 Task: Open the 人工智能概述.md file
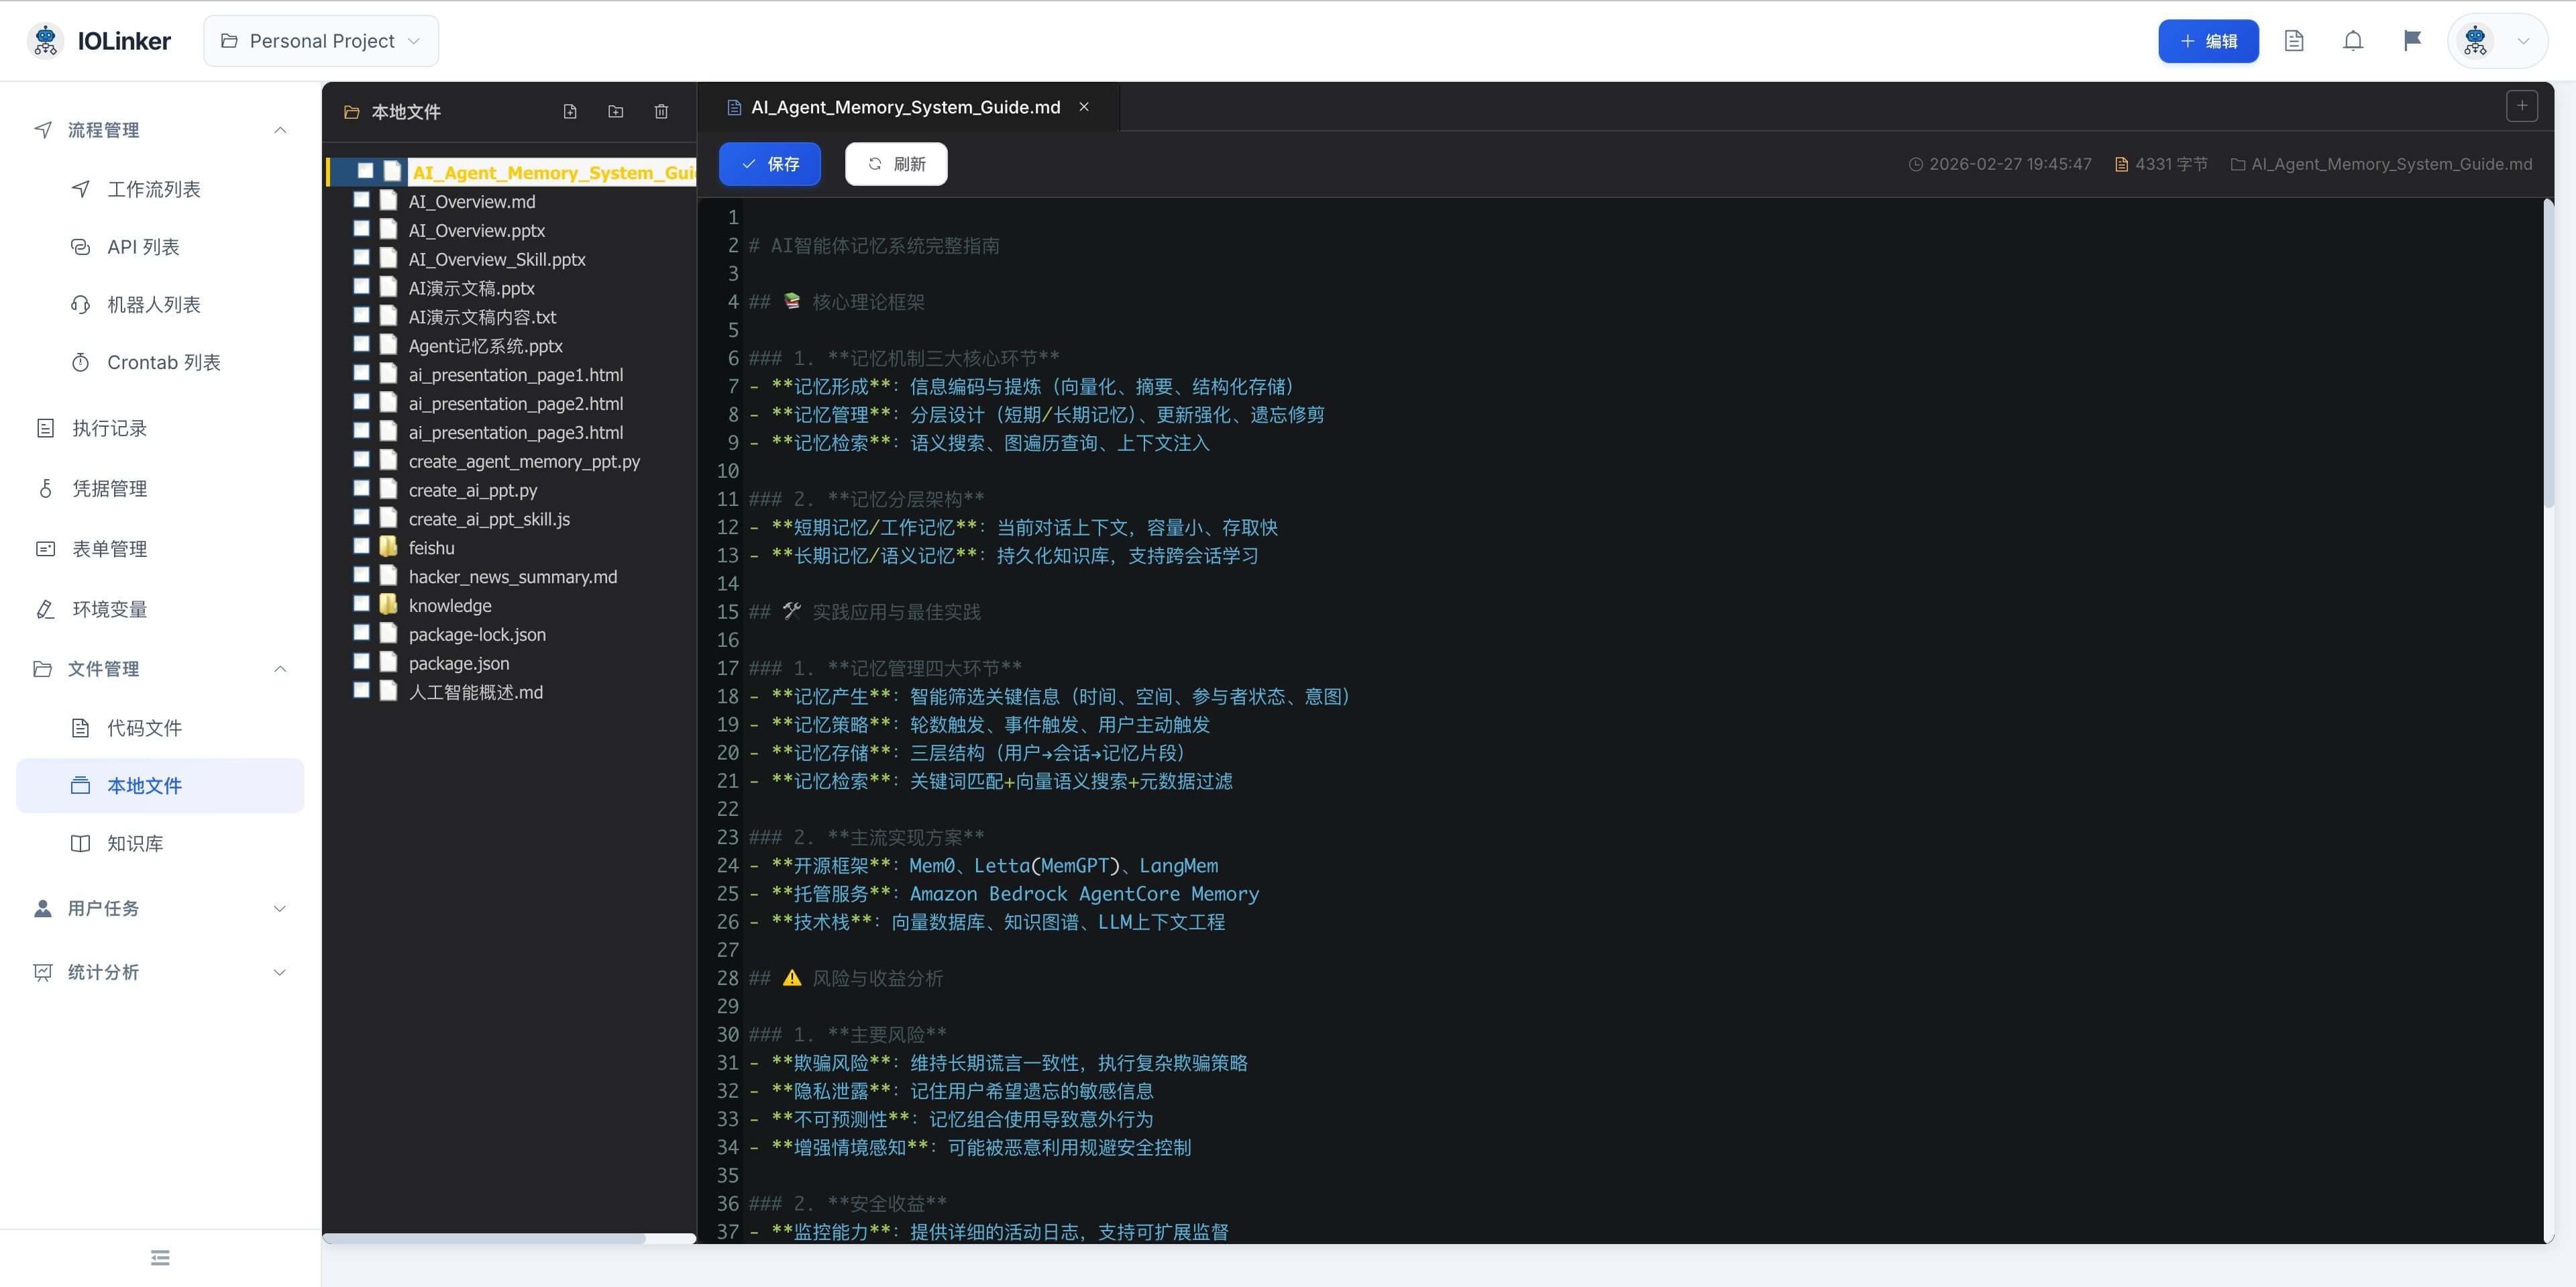(x=475, y=691)
